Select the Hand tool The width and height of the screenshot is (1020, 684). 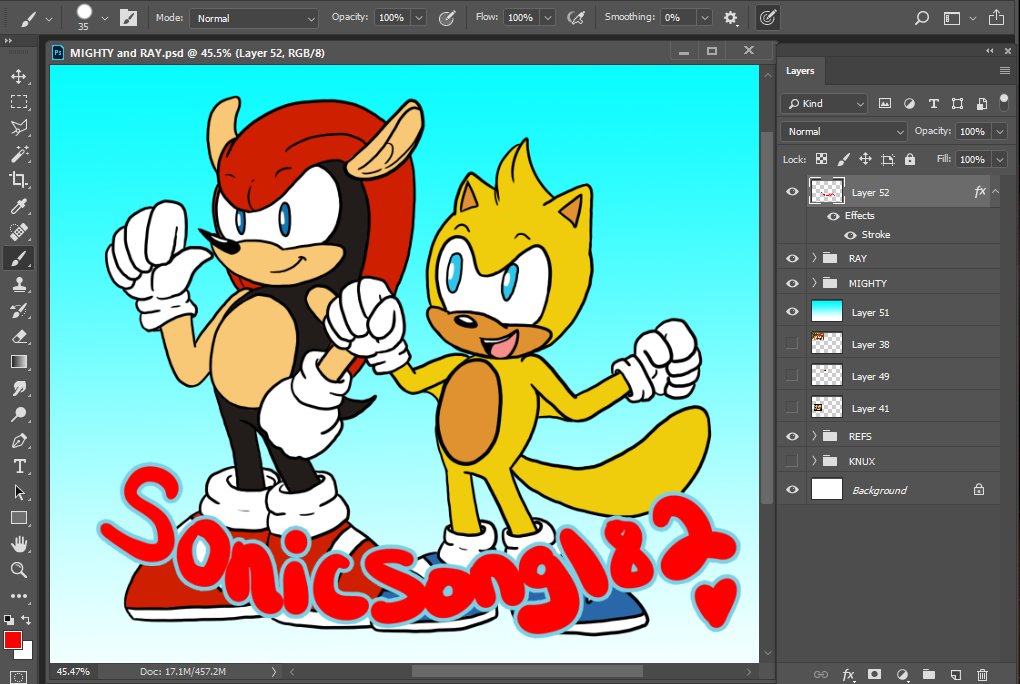click(19, 544)
